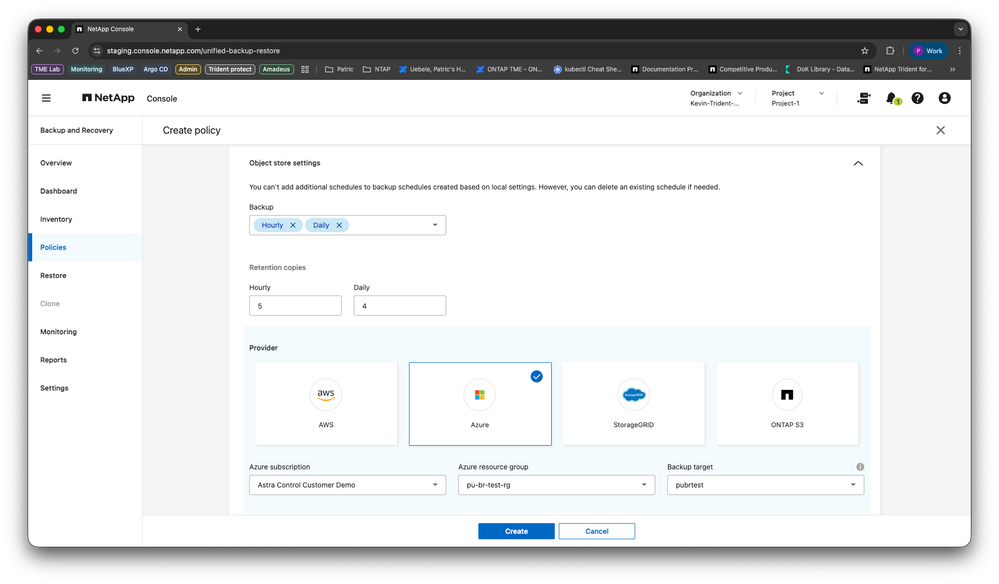Edit the Hourly retention copies field
The width and height of the screenshot is (999, 584).
click(295, 306)
